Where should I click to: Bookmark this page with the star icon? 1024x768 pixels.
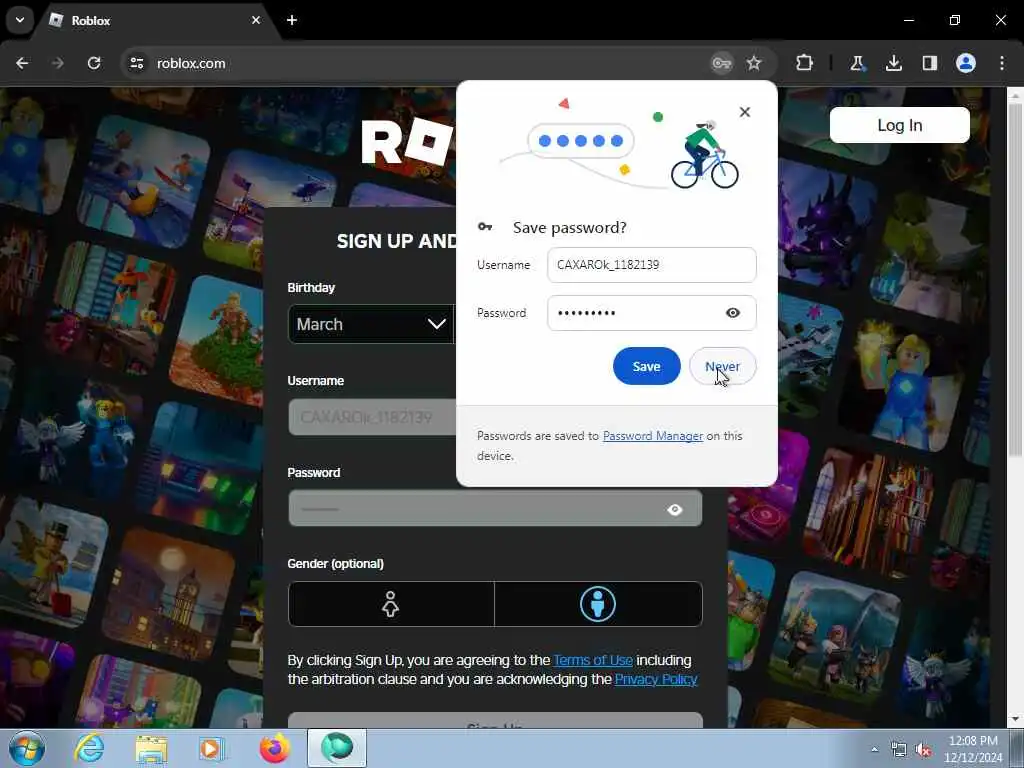tap(754, 63)
